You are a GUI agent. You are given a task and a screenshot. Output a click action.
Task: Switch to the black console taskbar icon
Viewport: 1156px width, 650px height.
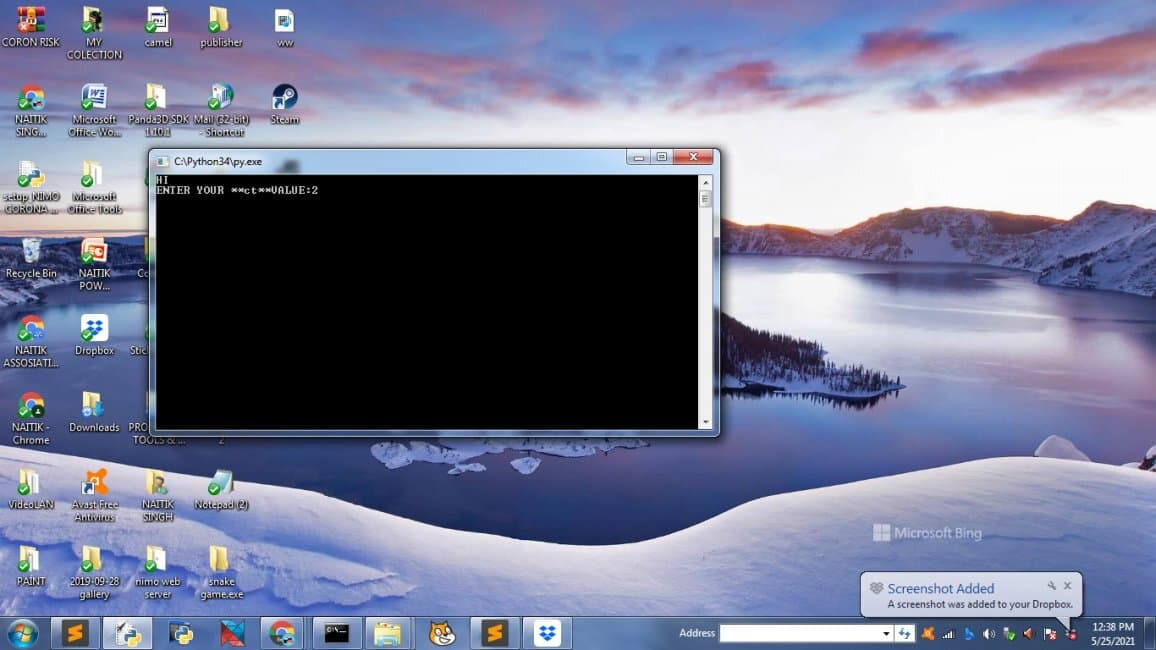click(x=336, y=633)
